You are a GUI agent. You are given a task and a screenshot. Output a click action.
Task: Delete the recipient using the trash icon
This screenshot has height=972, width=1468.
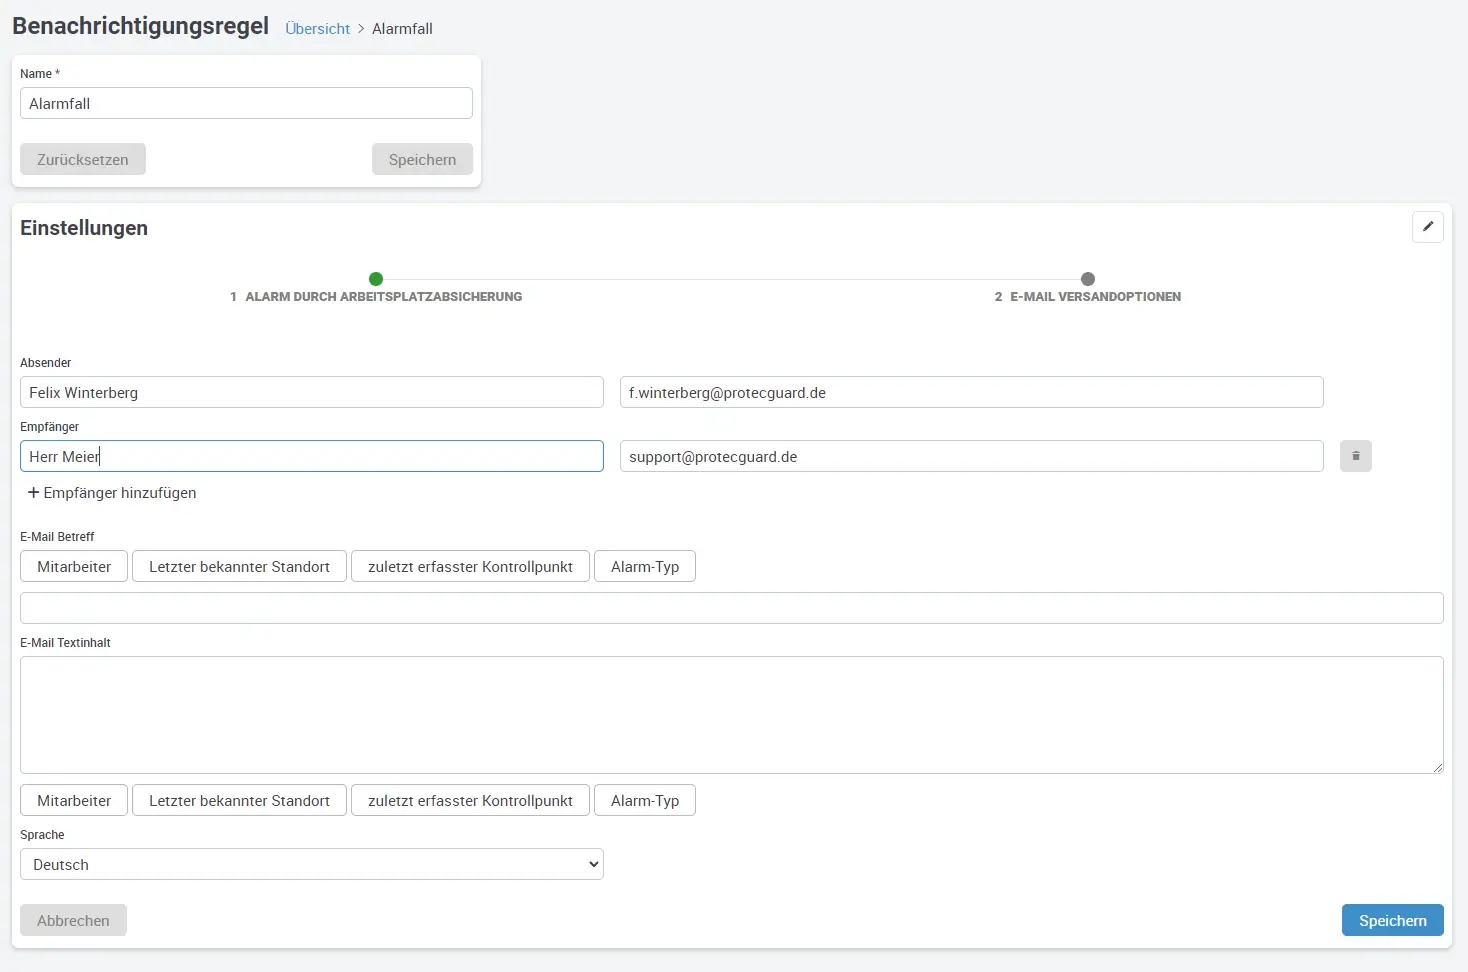click(x=1355, y=456)
